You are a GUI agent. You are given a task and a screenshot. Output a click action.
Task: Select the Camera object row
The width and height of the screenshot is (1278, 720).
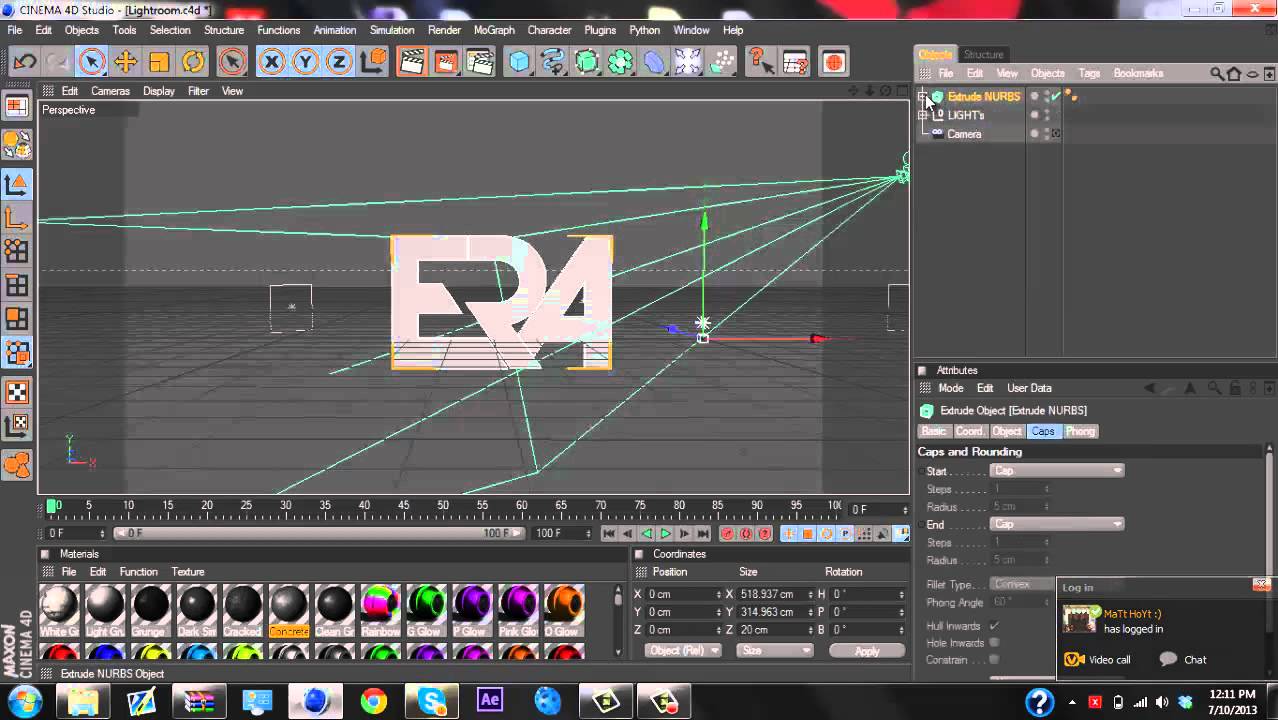pyautogui.click(x=964, y=134)
